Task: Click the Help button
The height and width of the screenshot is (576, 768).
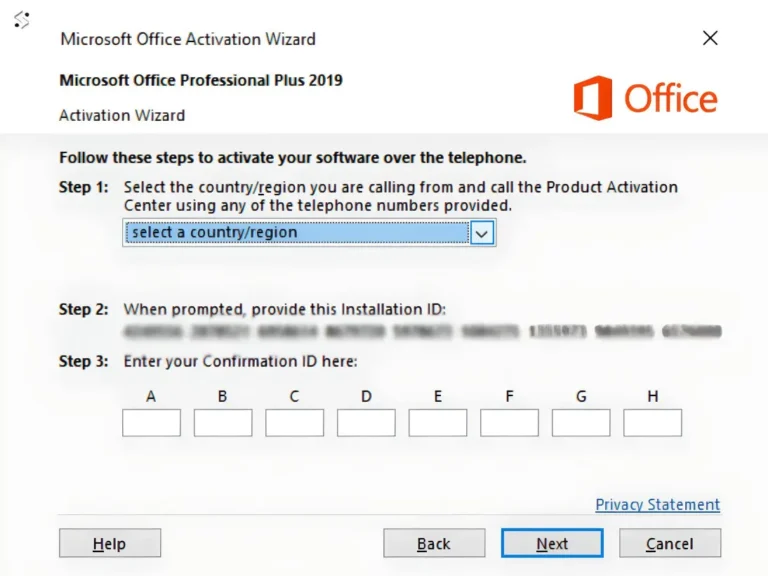Action: (110, 544)
